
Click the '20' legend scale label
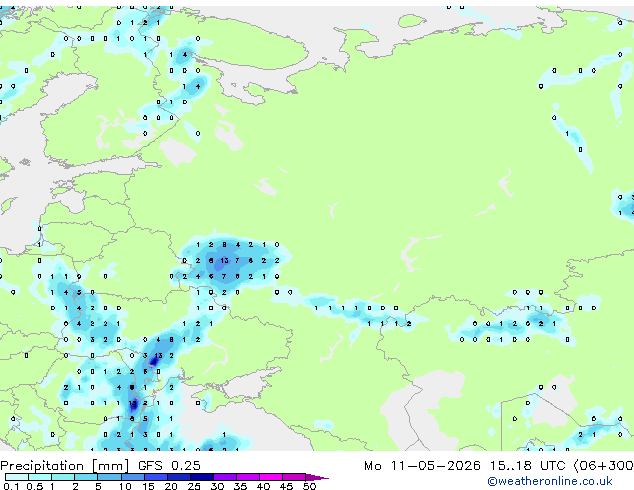click(171, 486)
